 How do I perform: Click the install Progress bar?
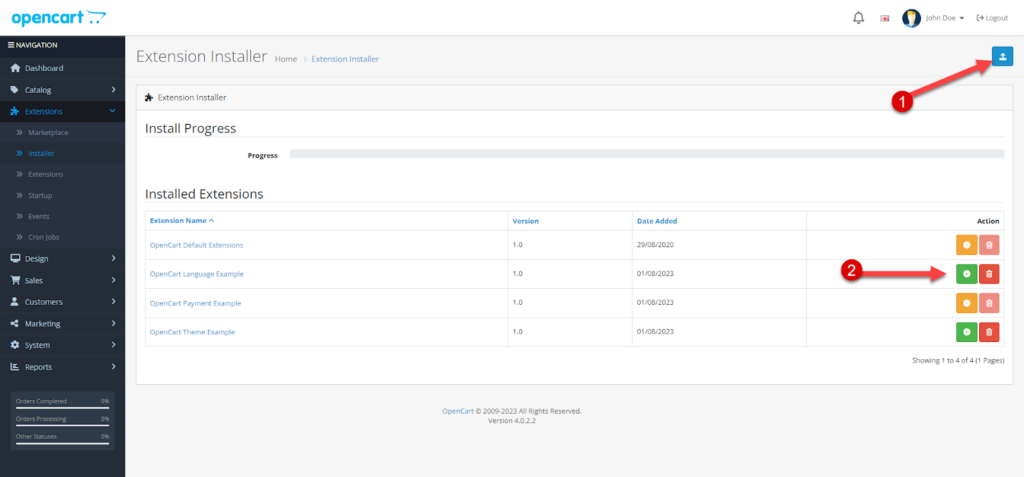point(647,154)
